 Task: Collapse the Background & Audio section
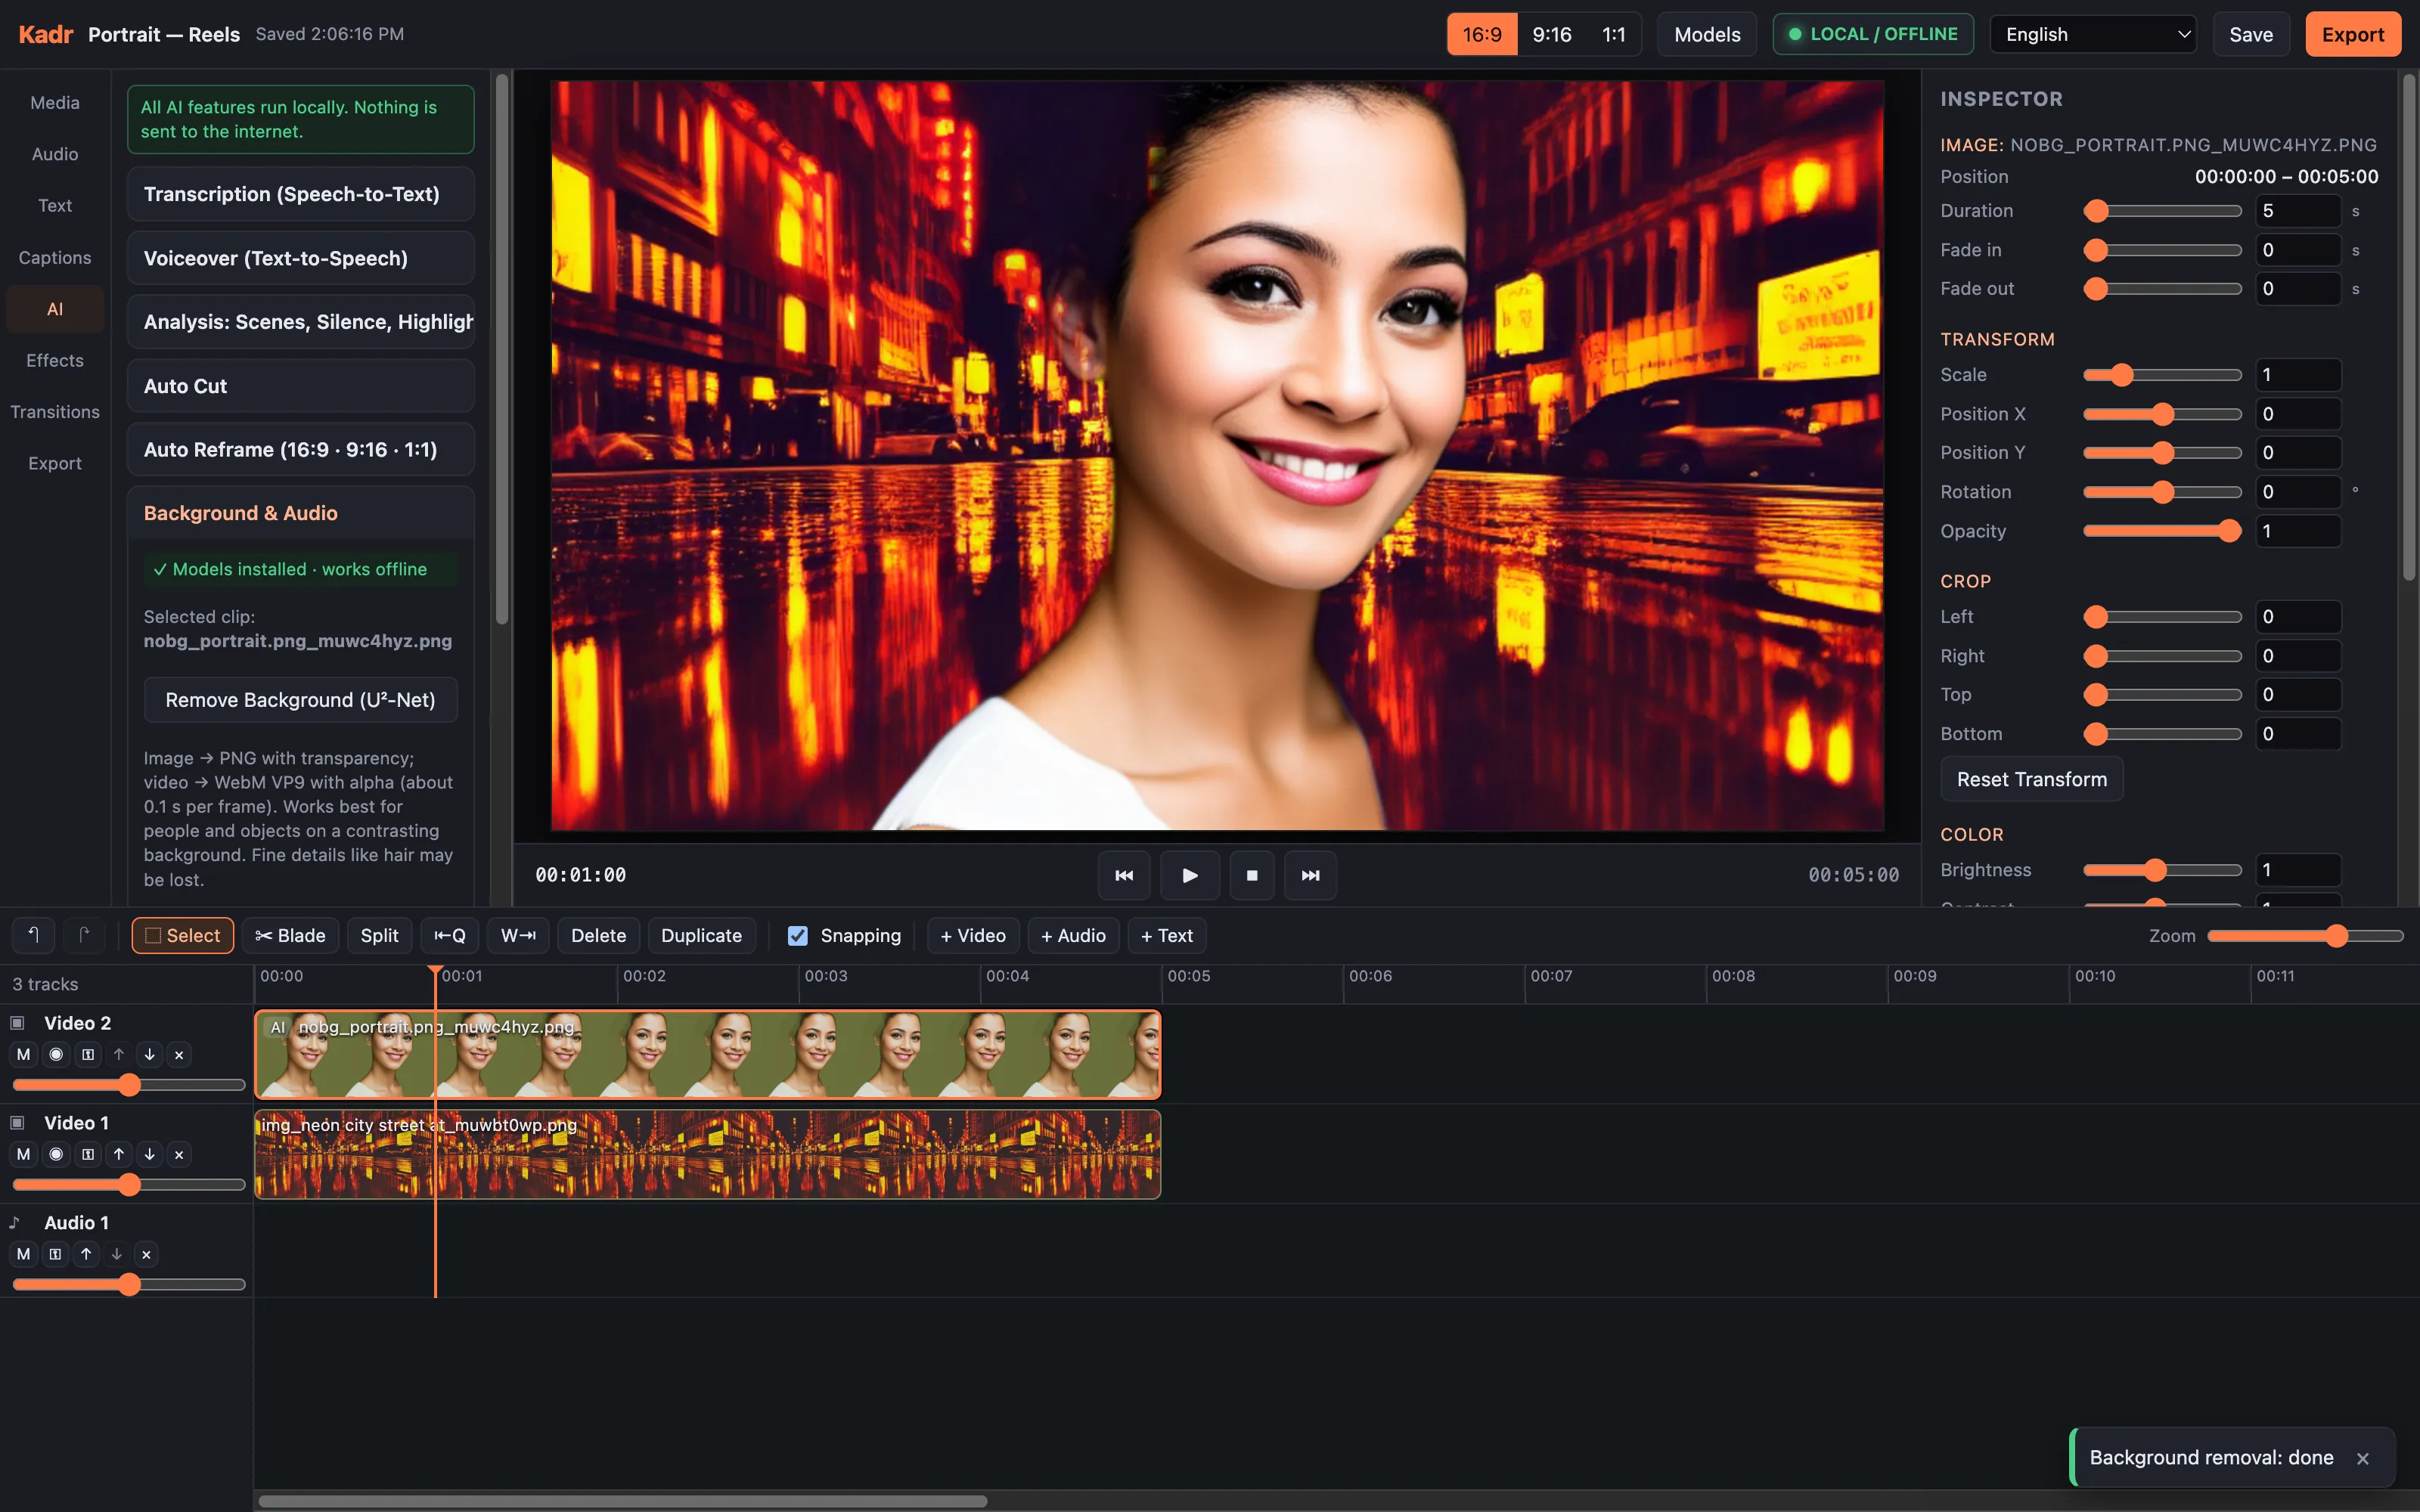point(300,513)
